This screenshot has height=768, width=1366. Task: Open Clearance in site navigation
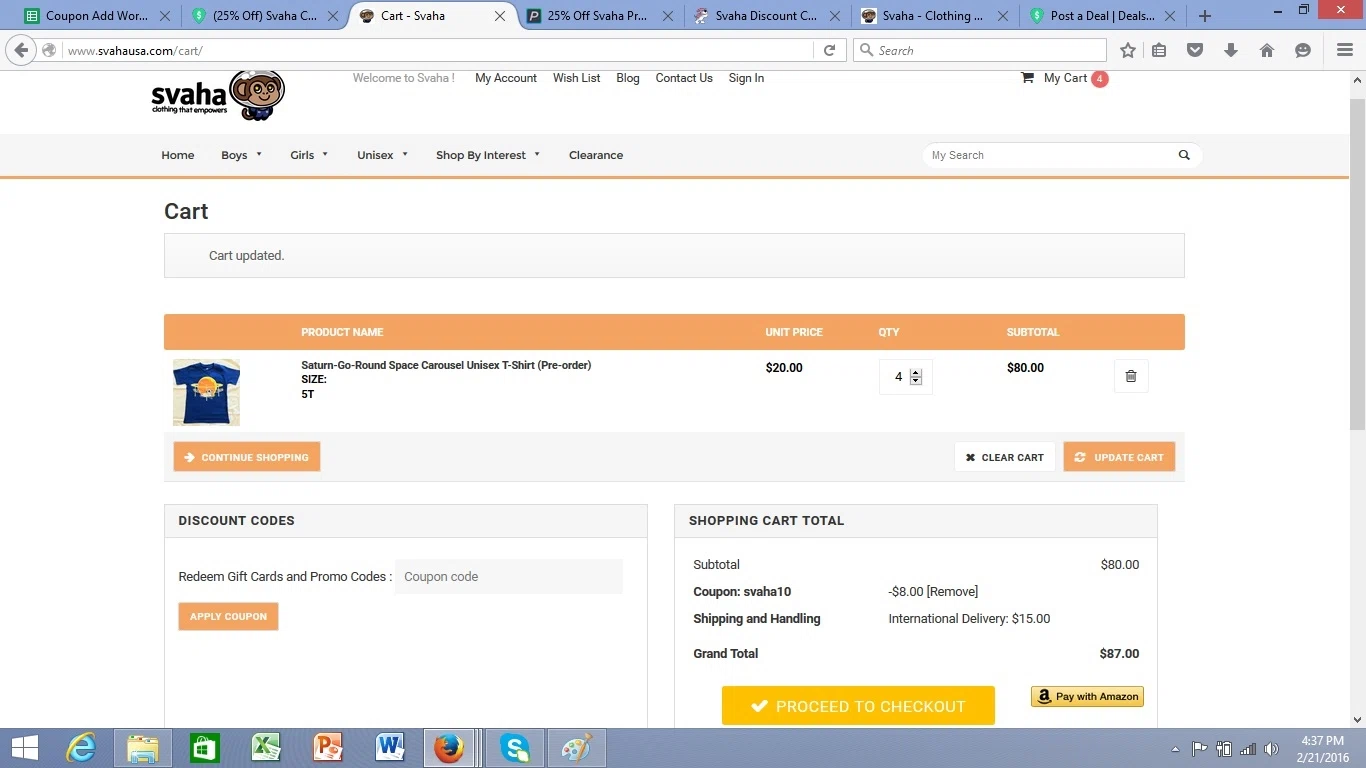[x=596, y=155]
